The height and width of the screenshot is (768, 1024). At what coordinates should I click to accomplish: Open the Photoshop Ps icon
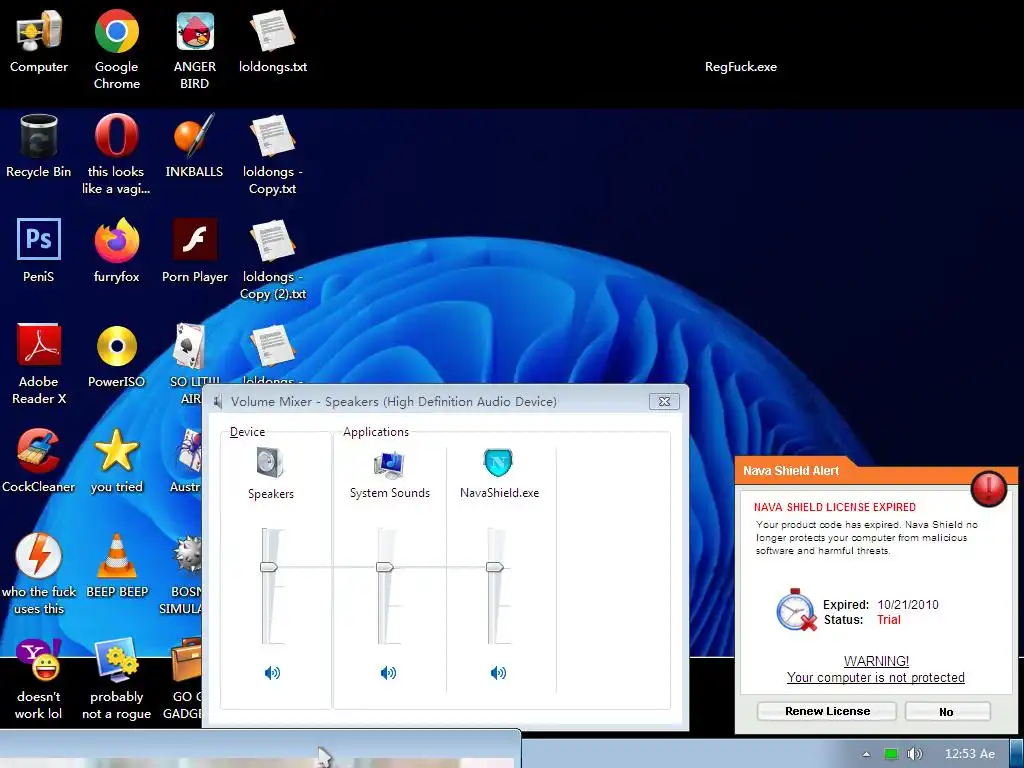(x=39, y=240)
